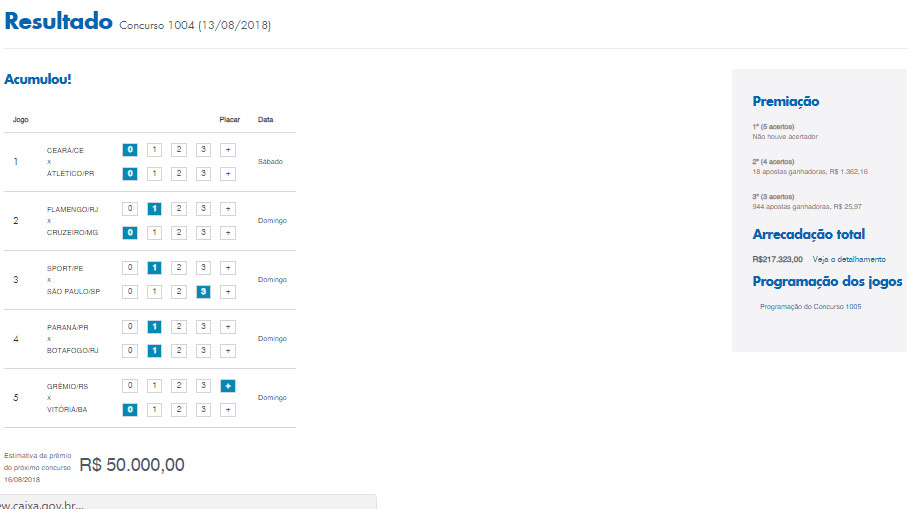Select highlighted score 1 for Botafogo/RJ

(x=154, y=351)
